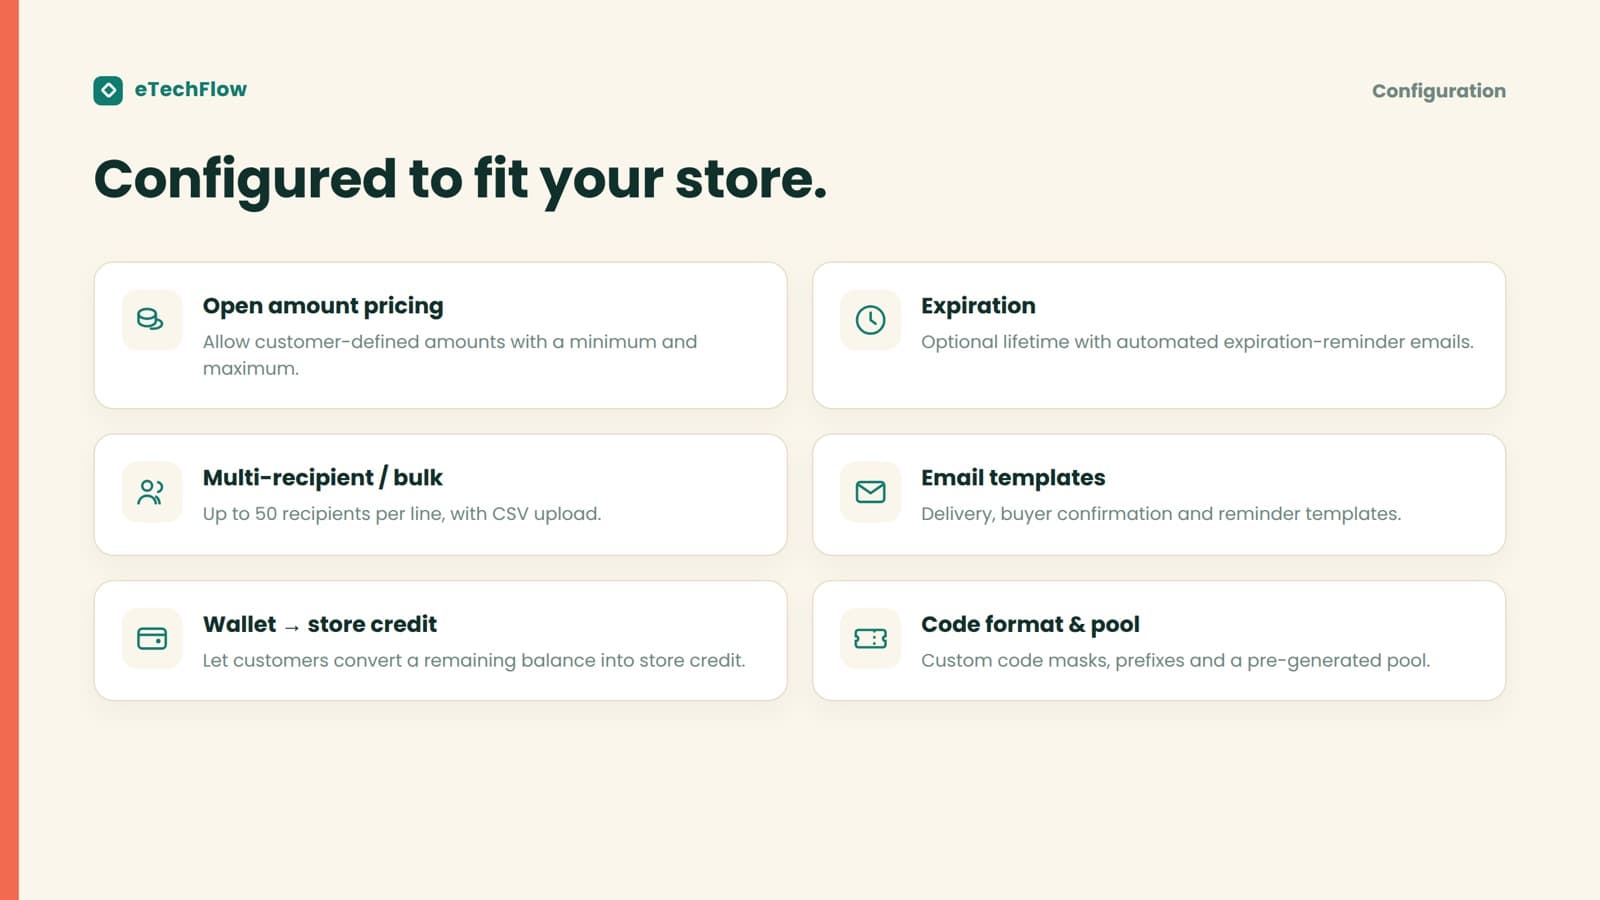This screenshot has width=1600, height=900.
Task: Click the people icon for Multi-recipient bulk
Action: pos(151,492)
